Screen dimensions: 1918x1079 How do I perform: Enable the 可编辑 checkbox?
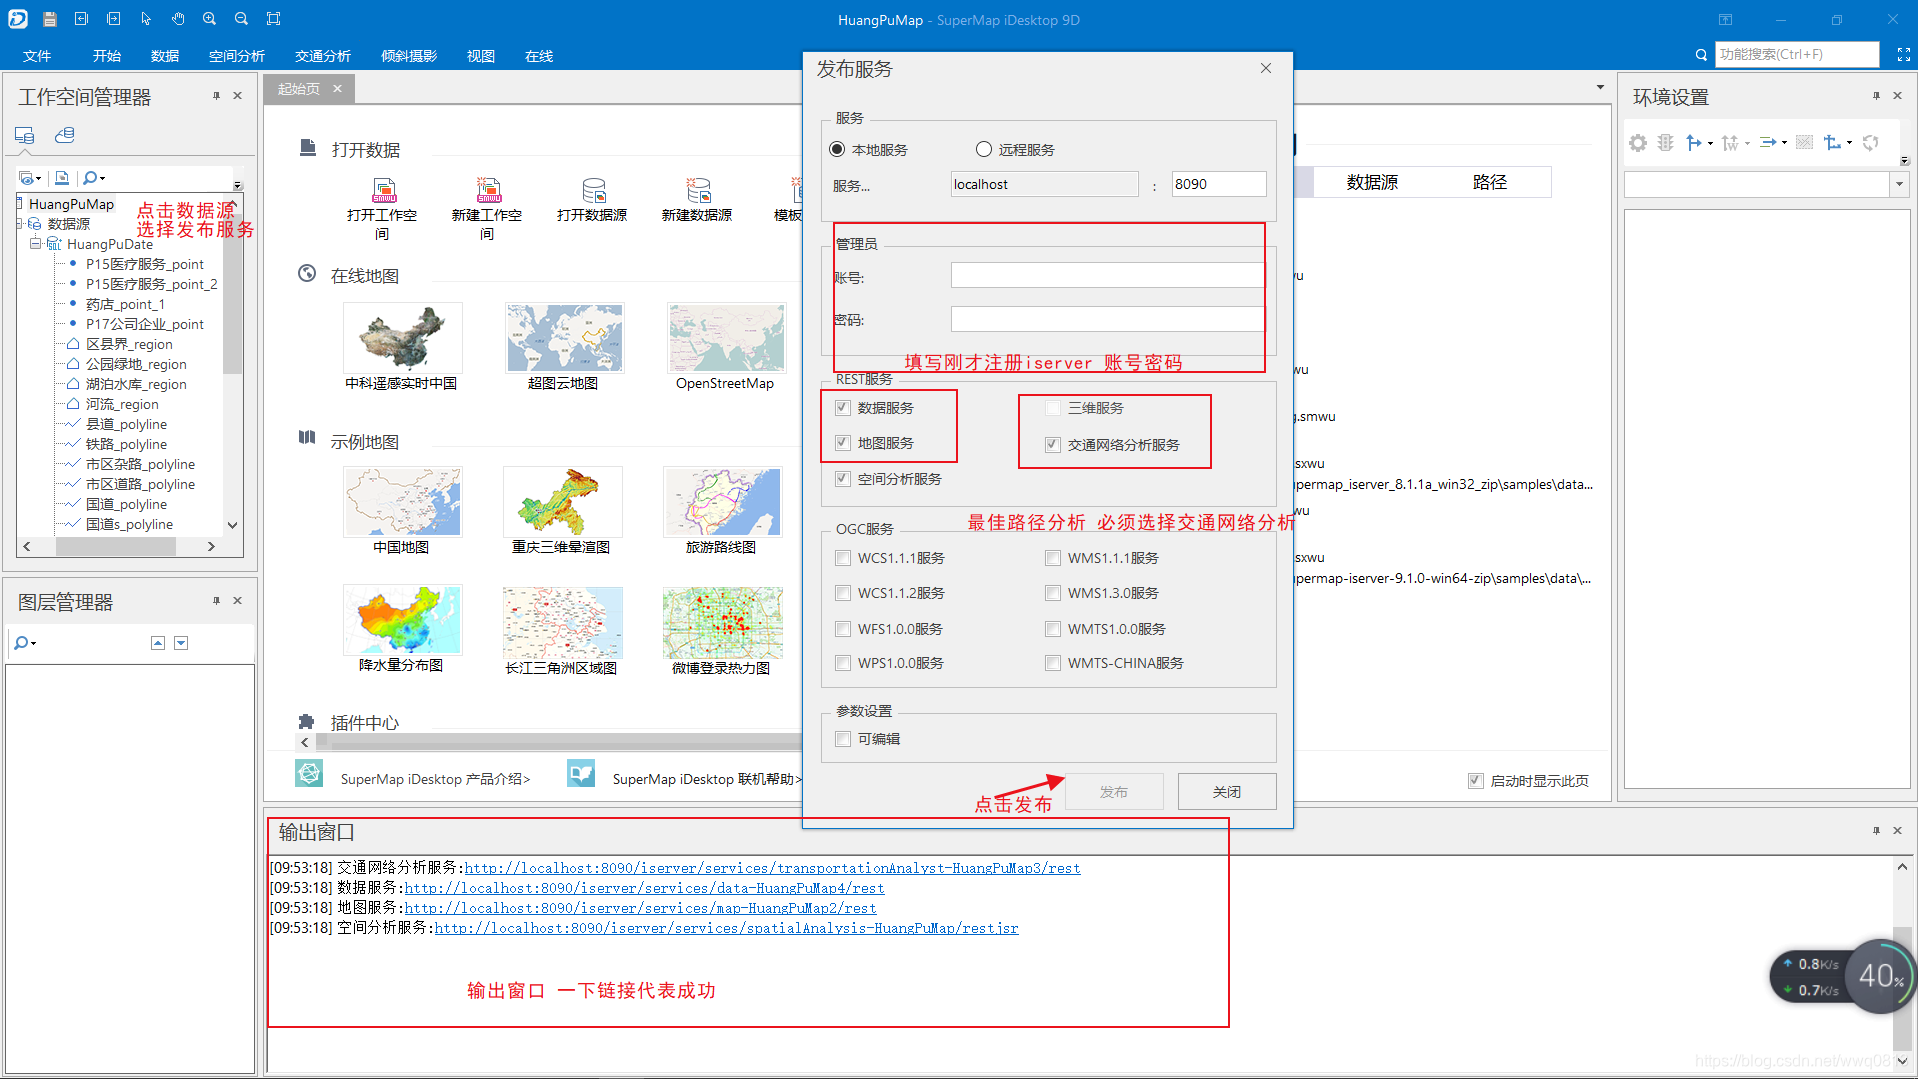point(843,739)
